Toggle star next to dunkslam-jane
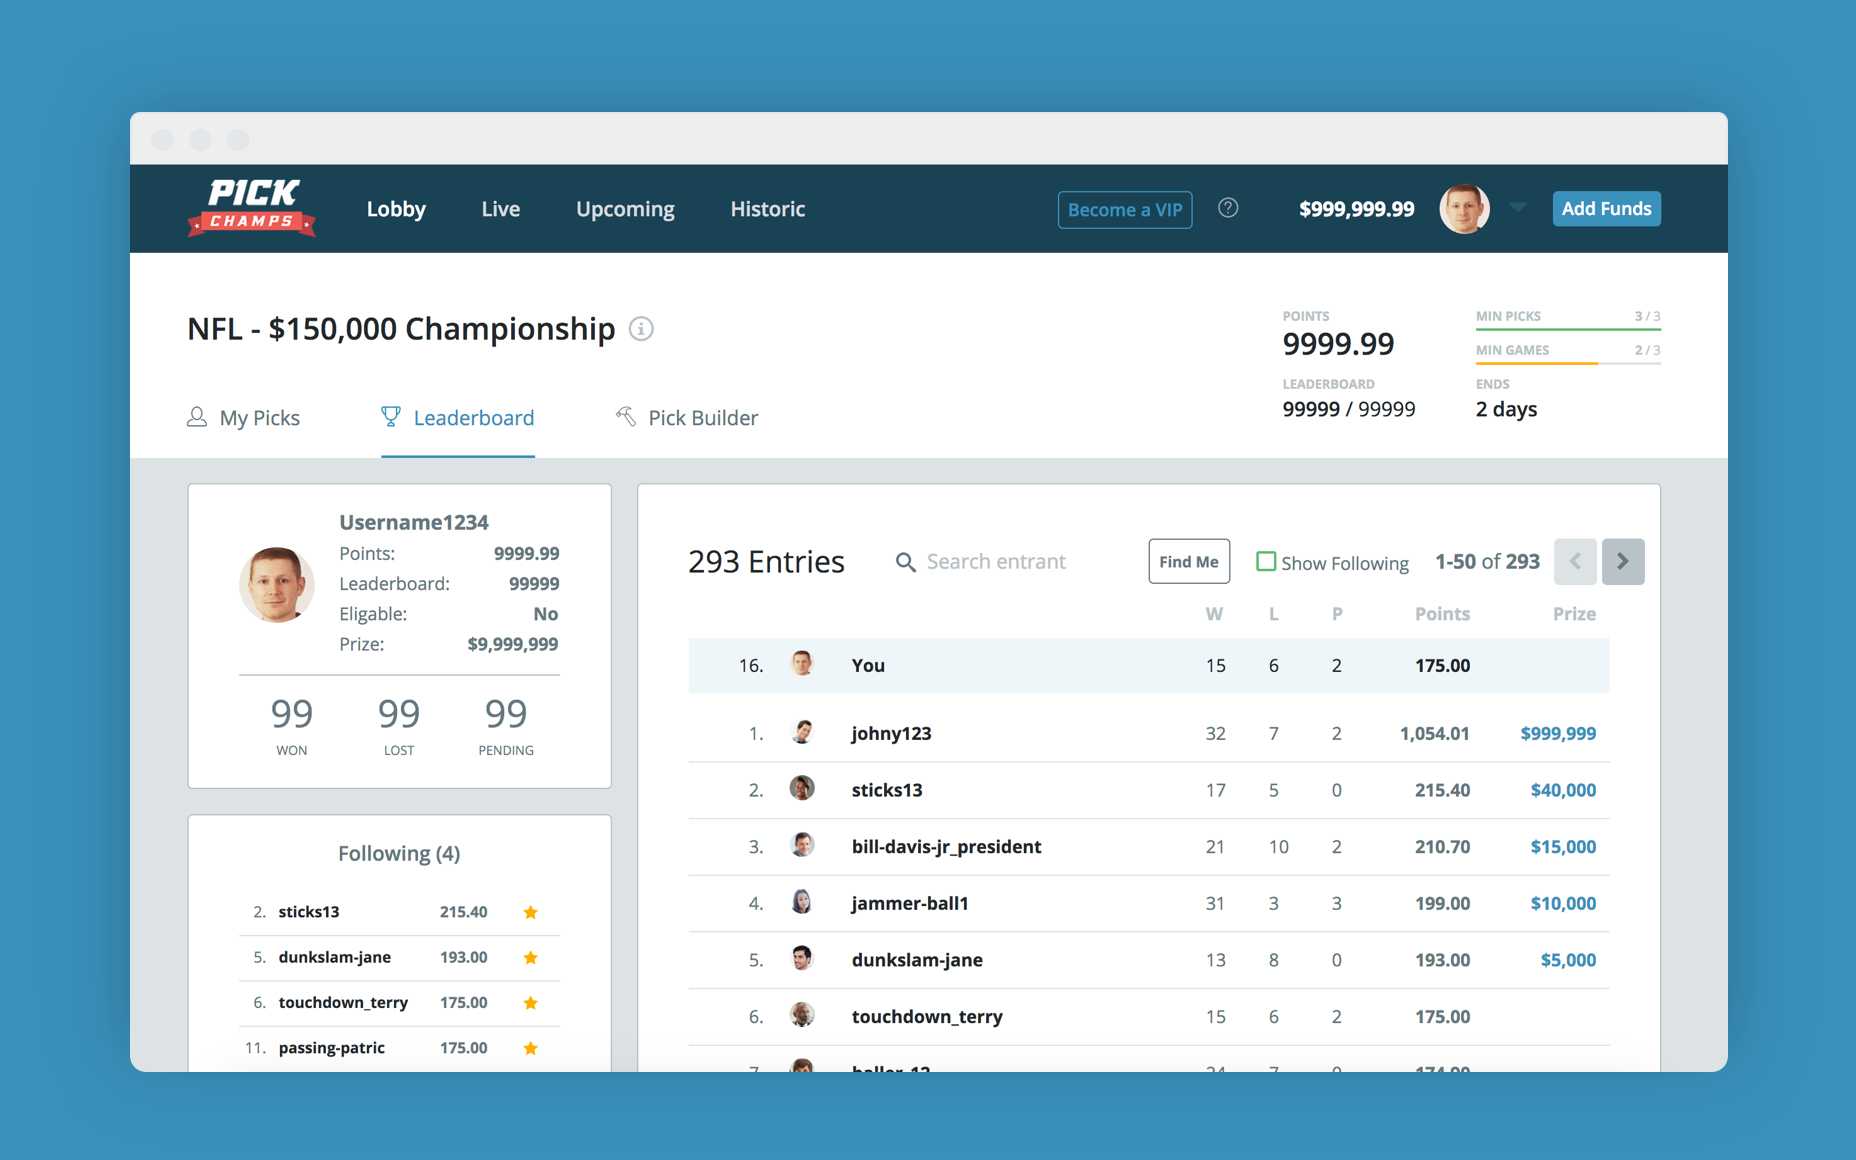This screenshot has height=1160, width=1856. (531, 958)
